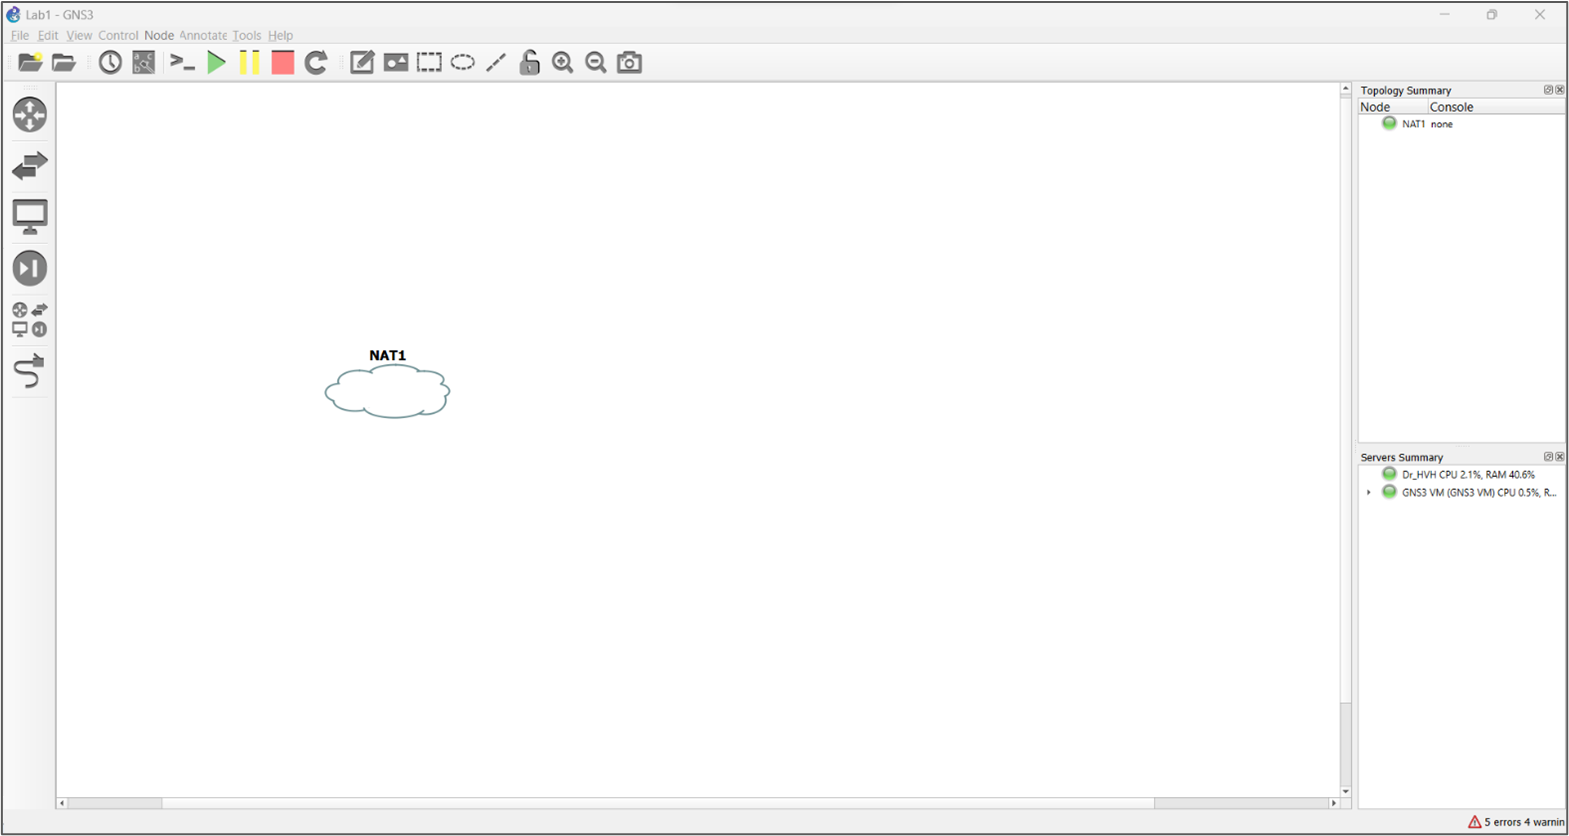Toggle lock/unlock items padlock icon
This screenshot has height=836, width=1569.
[x=529, y=62]
